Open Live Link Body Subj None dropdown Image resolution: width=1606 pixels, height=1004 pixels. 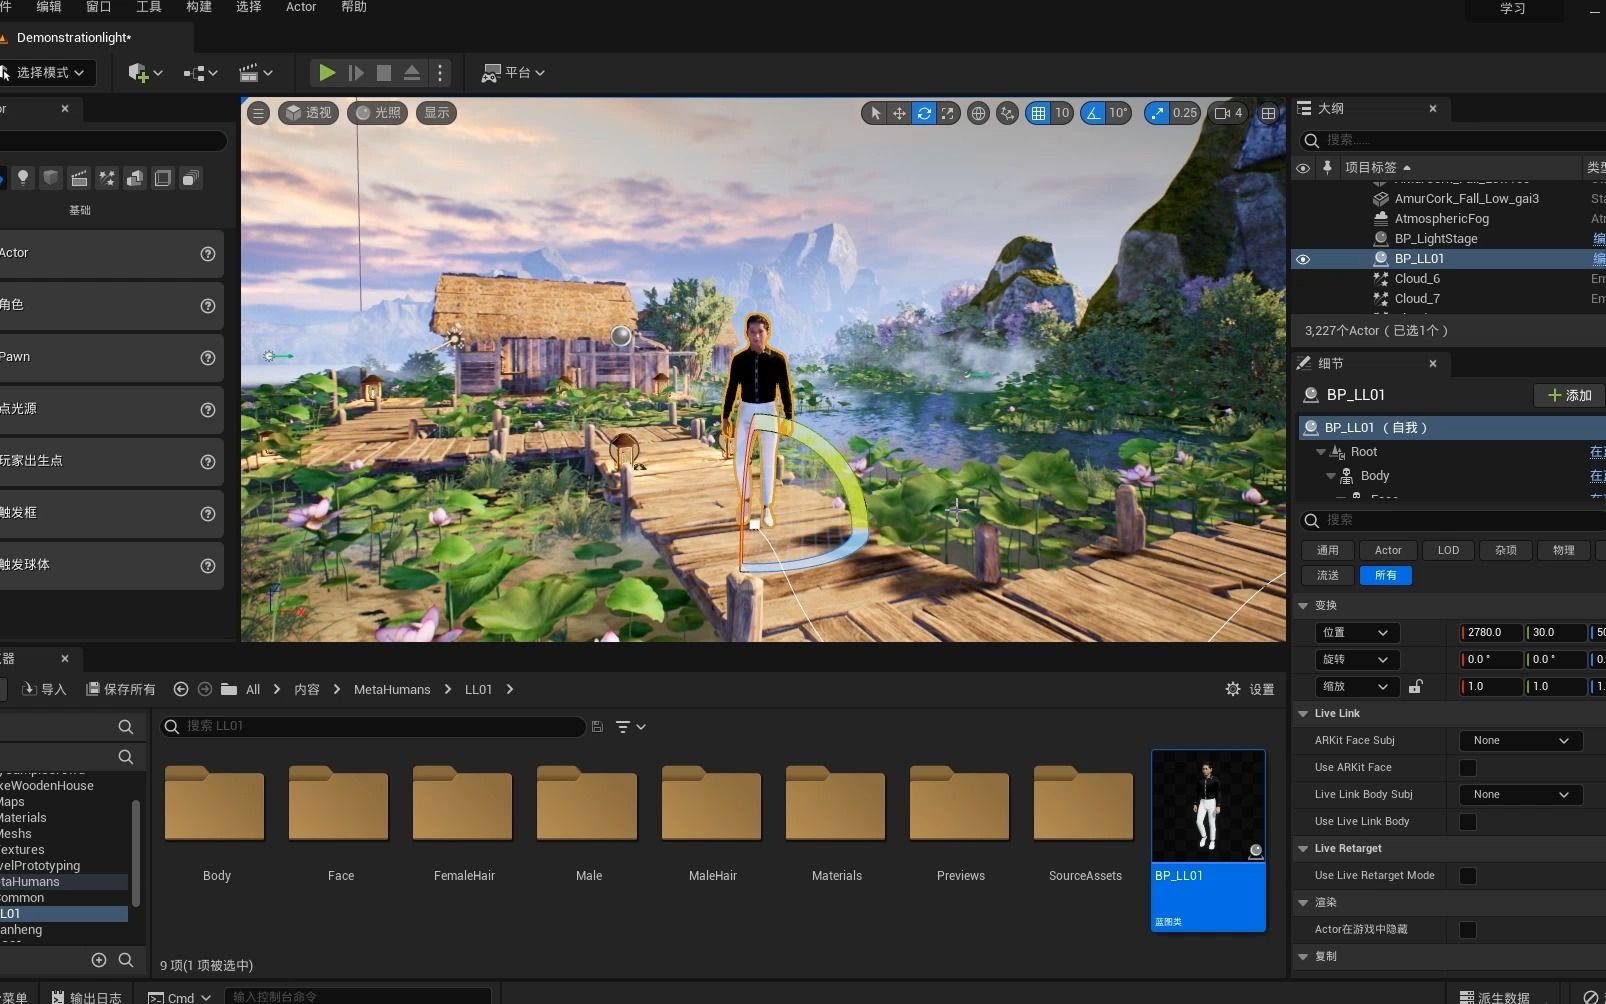click(x=1520, y=795)
